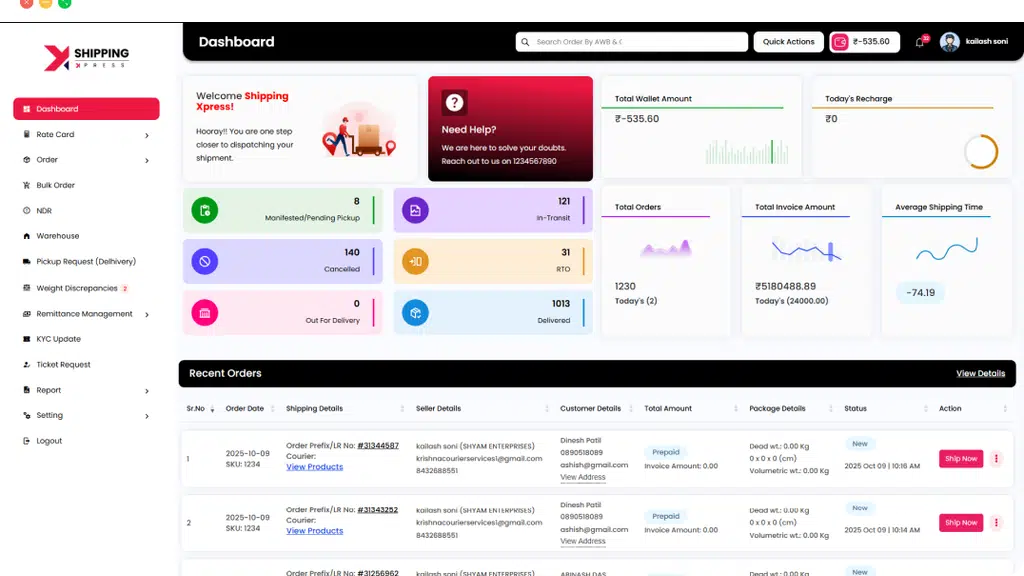Screen dimensions: 1024x576
Task: Open View Products for order #31343252
Action: pos(314,531)
